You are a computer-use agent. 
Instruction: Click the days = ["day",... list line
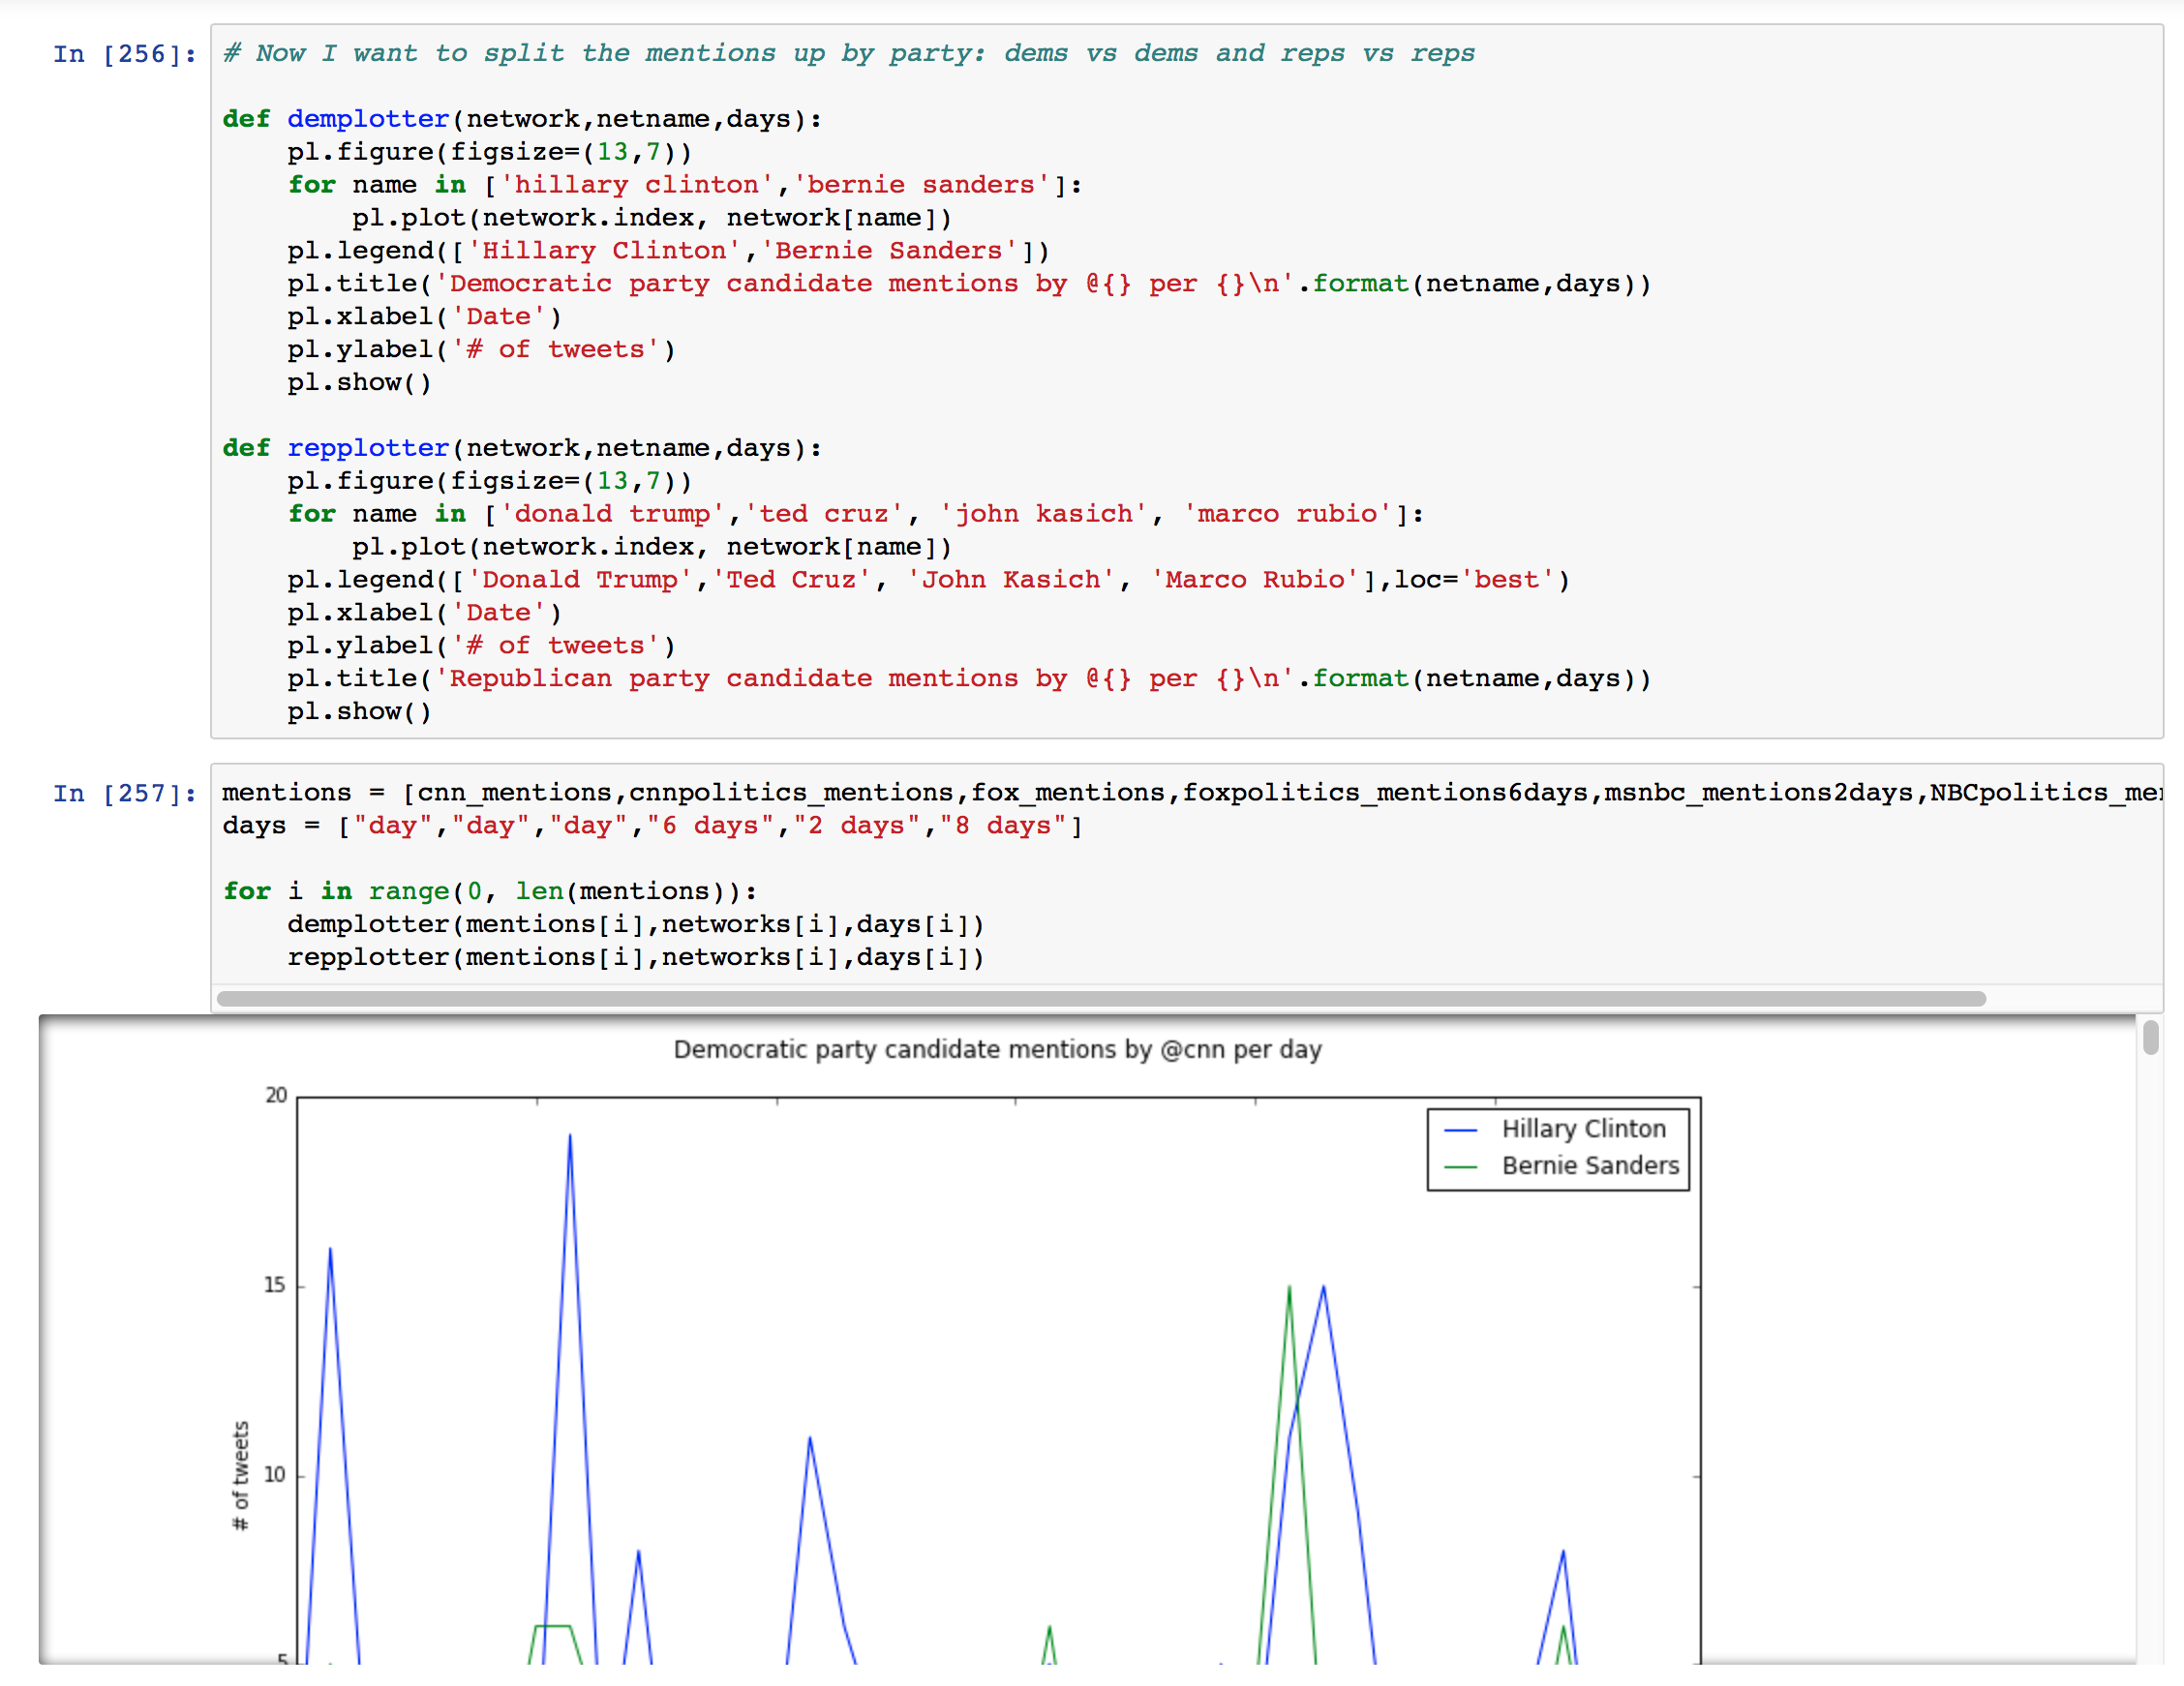click(x=653, y=826)
